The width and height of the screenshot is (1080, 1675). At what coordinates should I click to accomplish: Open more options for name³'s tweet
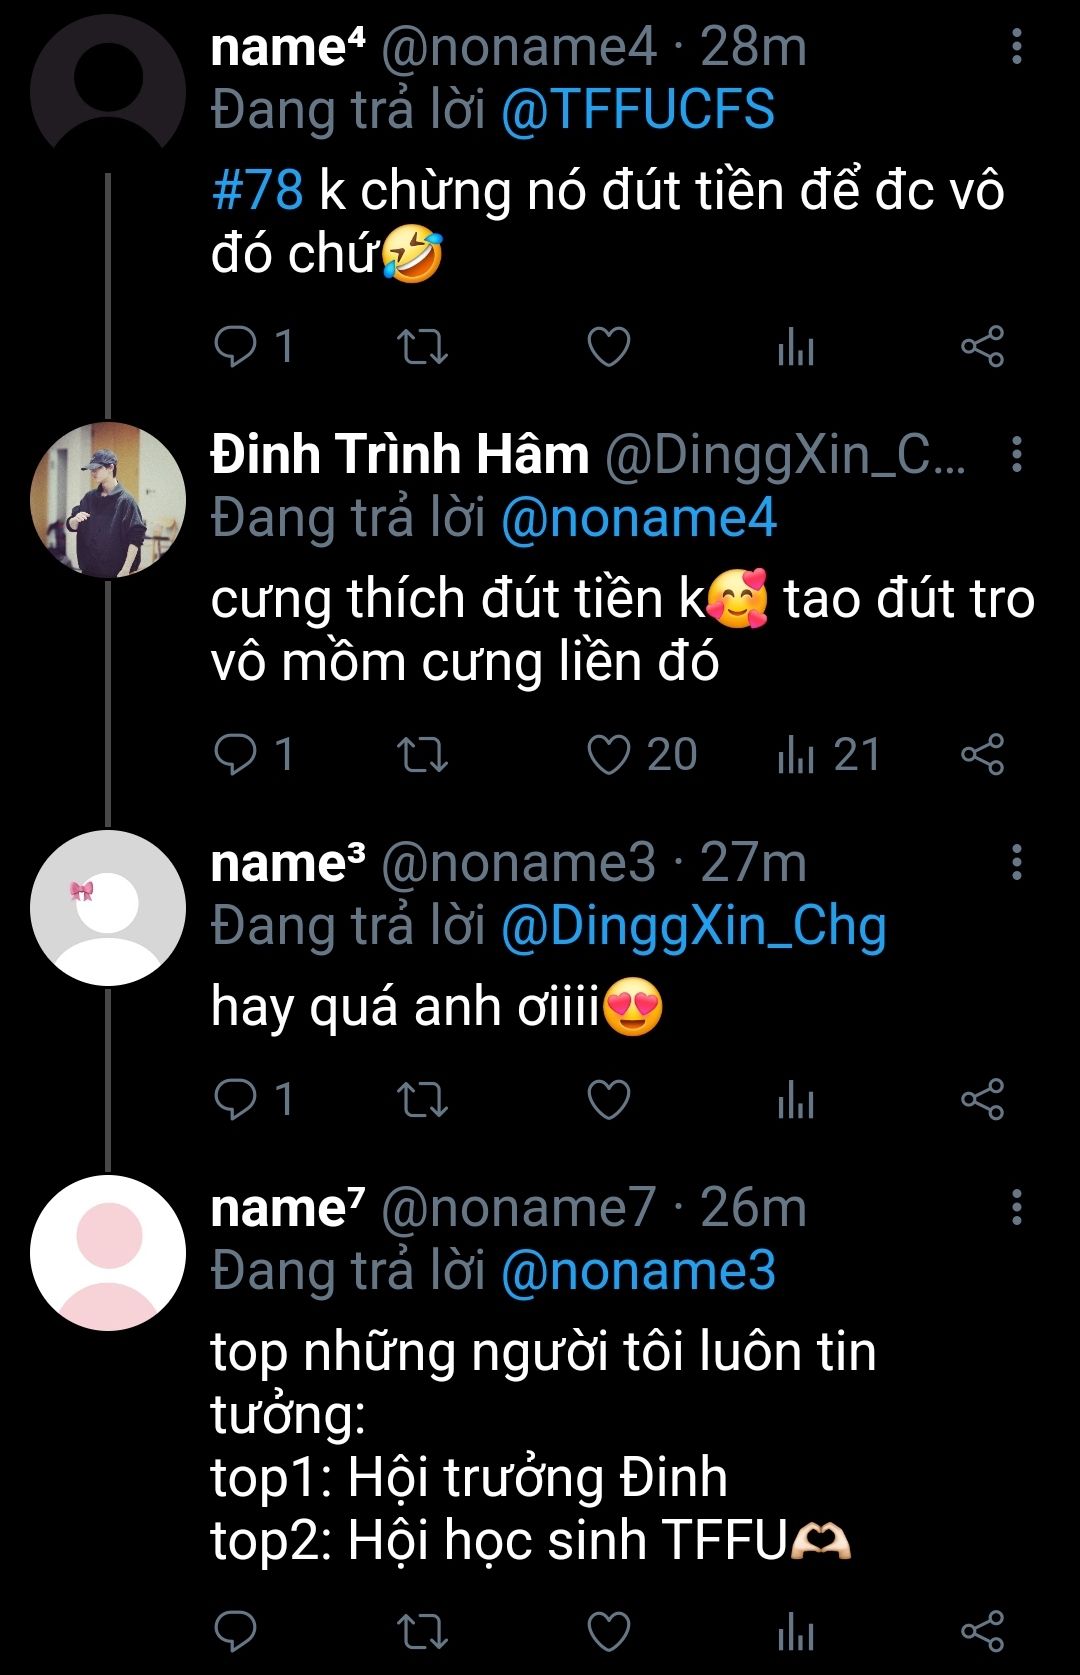coord(1016,862)
